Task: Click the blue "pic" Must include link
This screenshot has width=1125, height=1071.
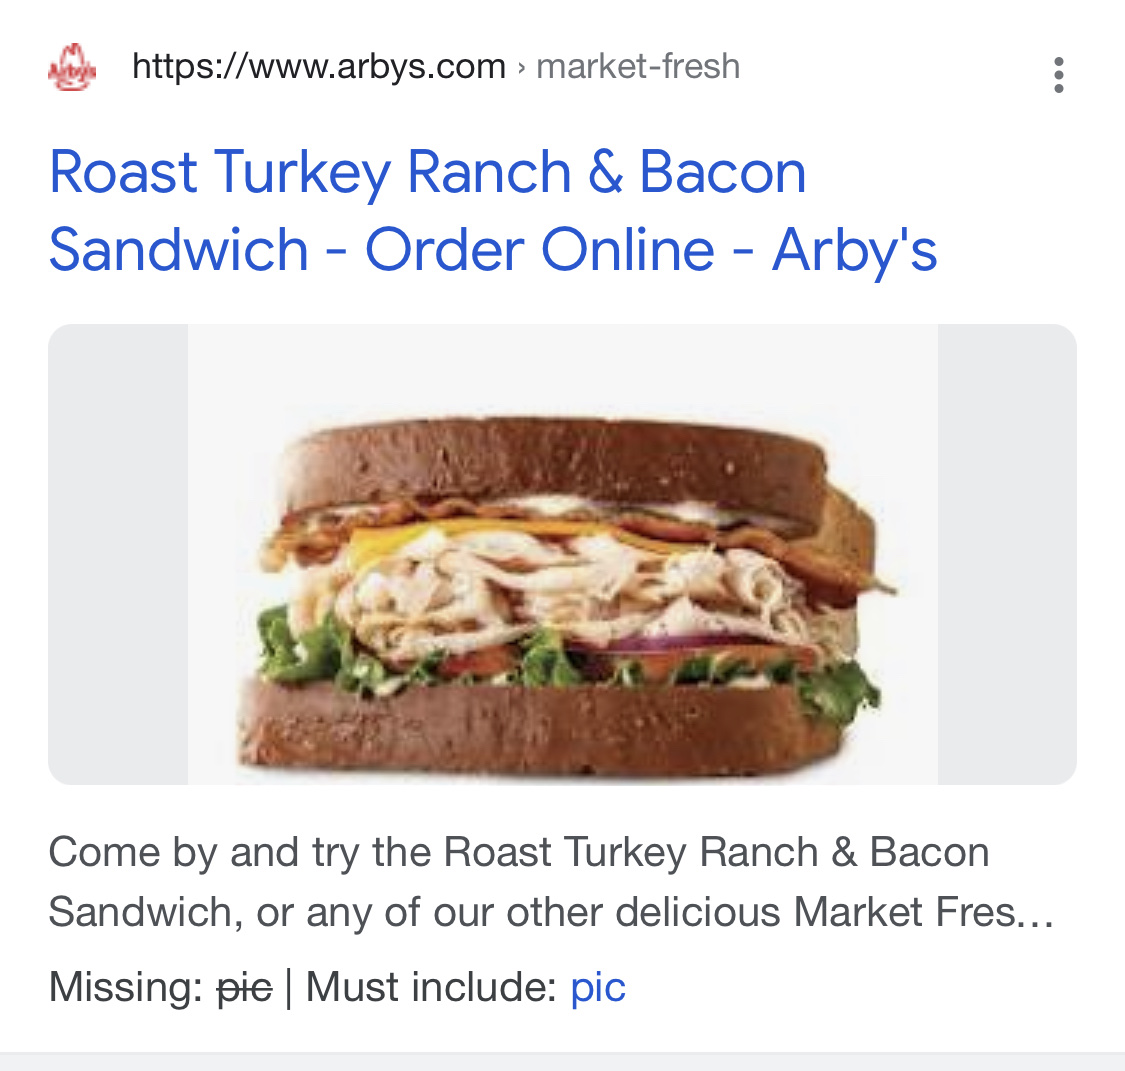Action: [x=598, y=987]
